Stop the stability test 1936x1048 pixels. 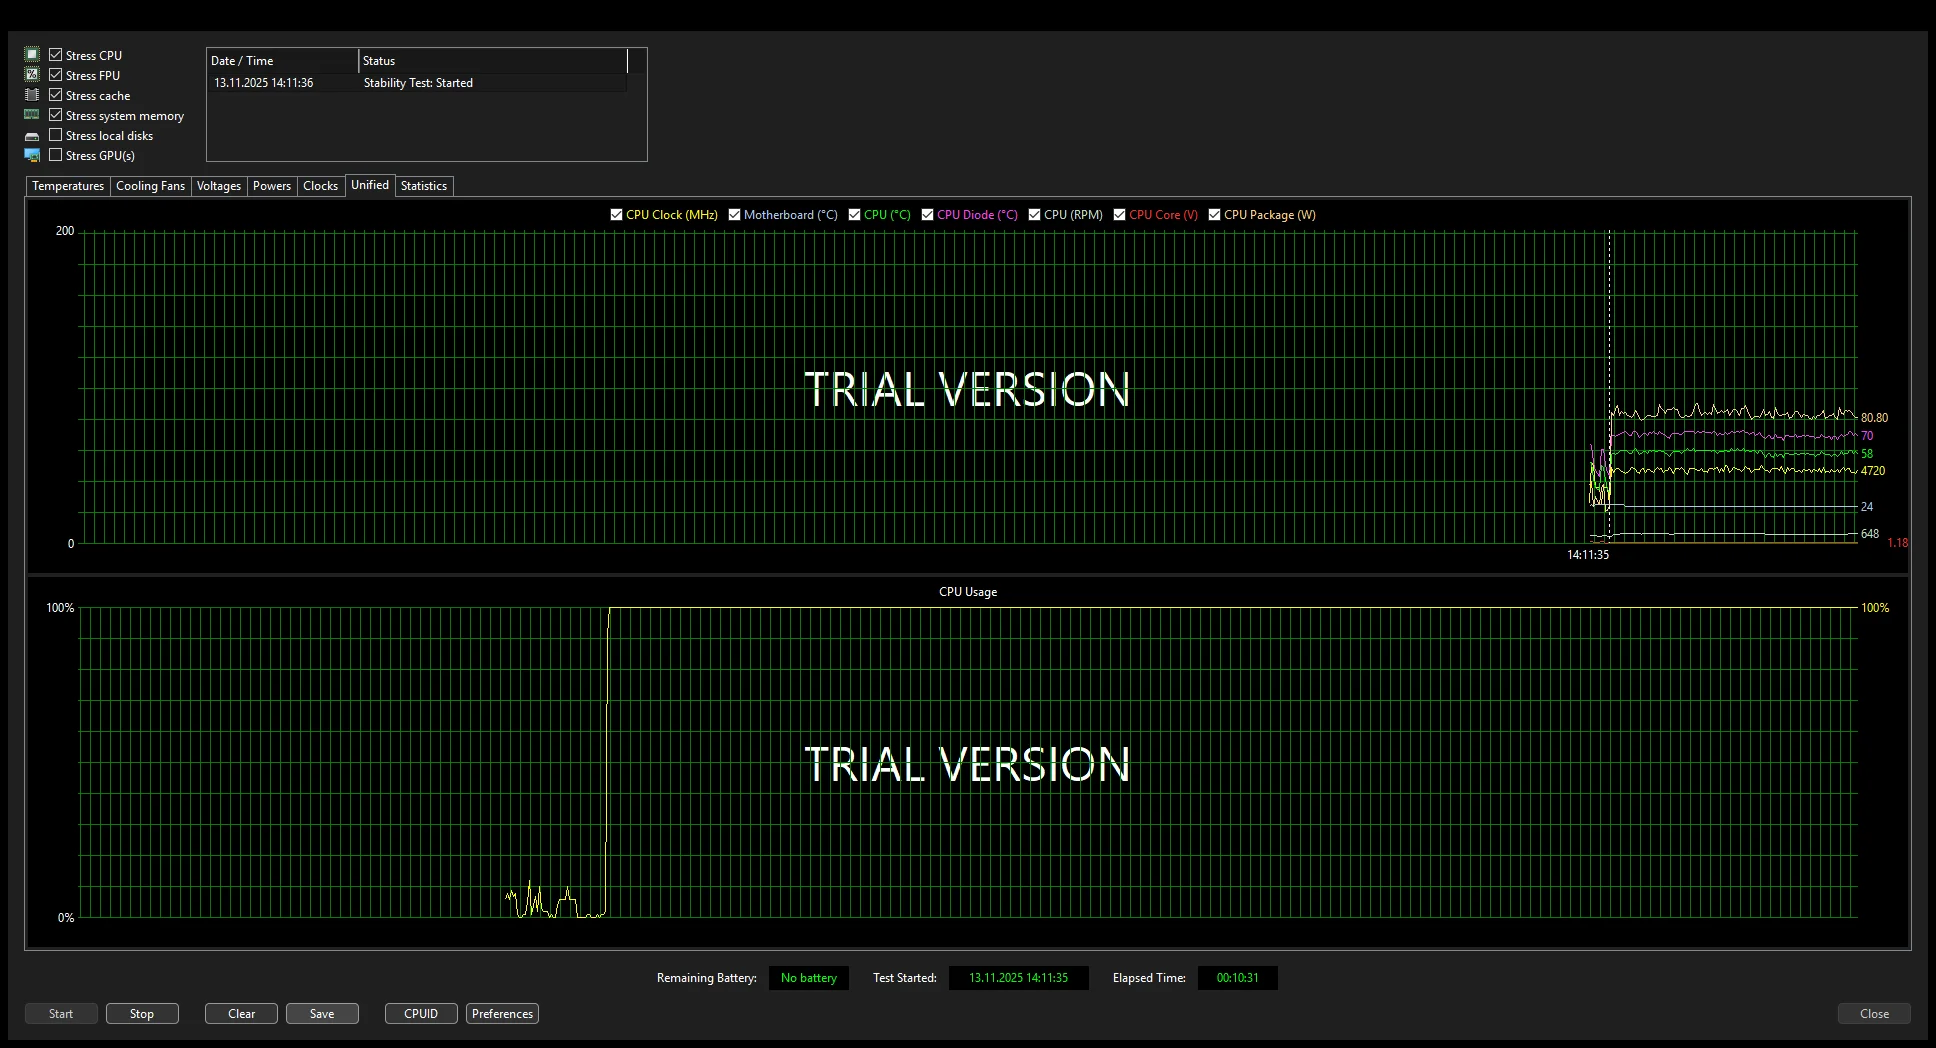click(142, 1014)
